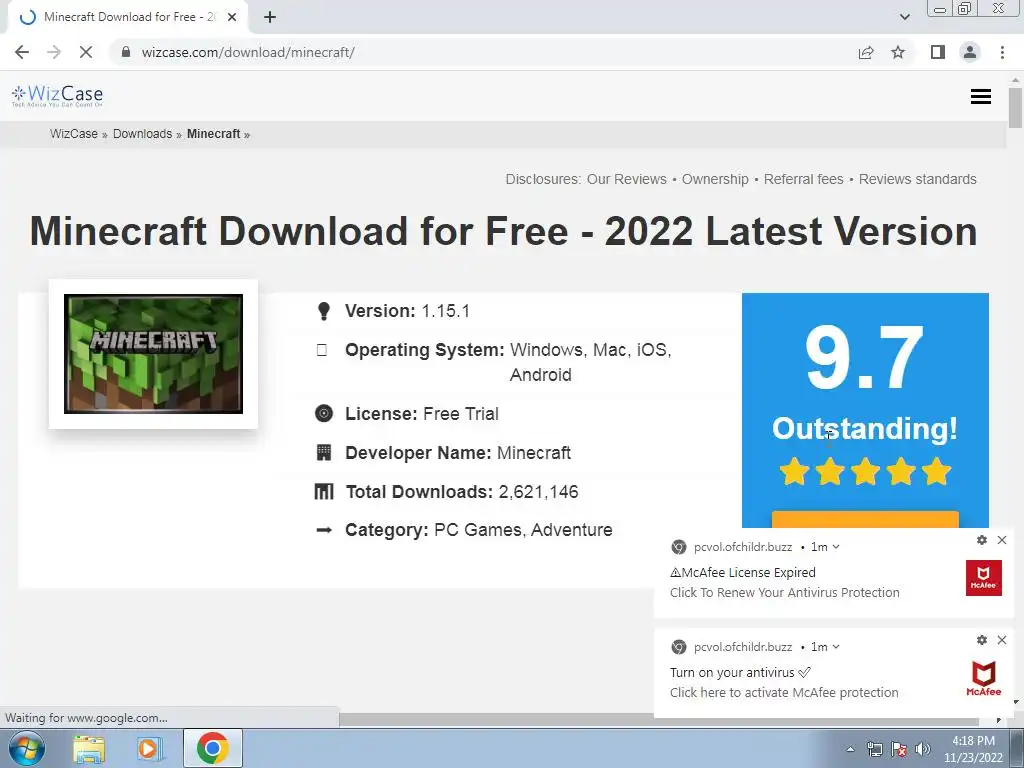
Task: Click the License: Free Trial text
Action: click(x=422, y=414)
